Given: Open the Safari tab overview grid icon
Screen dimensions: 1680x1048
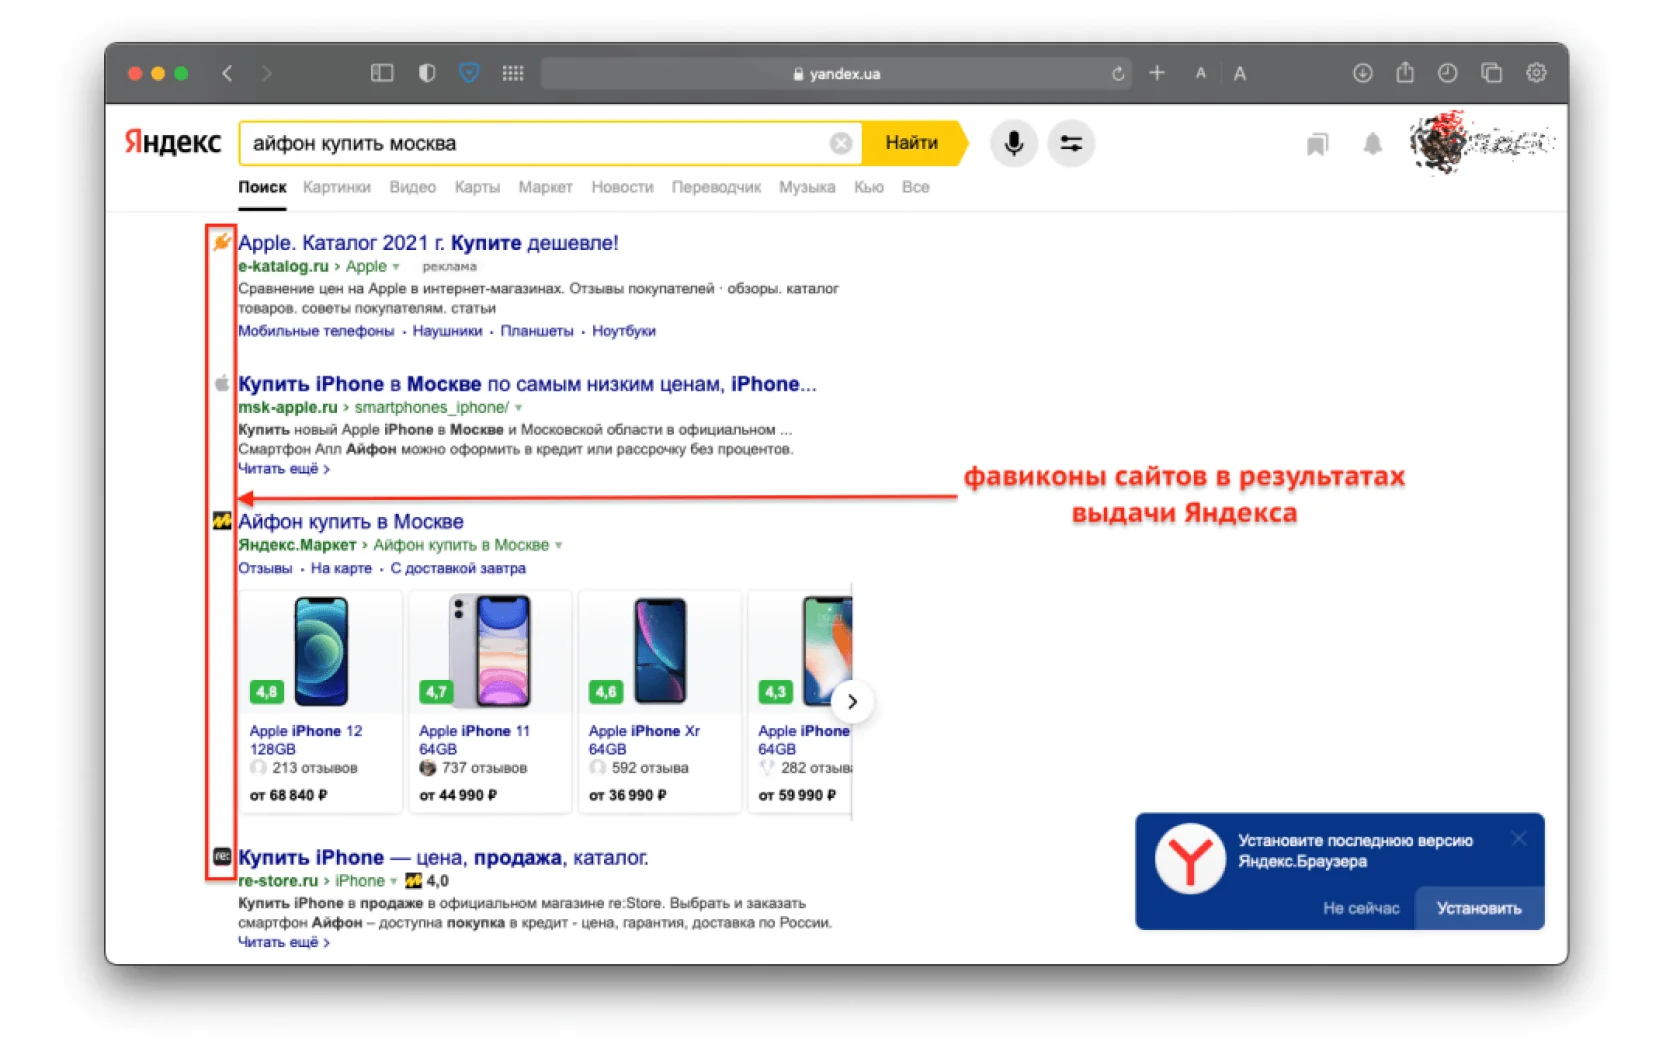Looking at the screenshot, I should (x=513, y=73).
